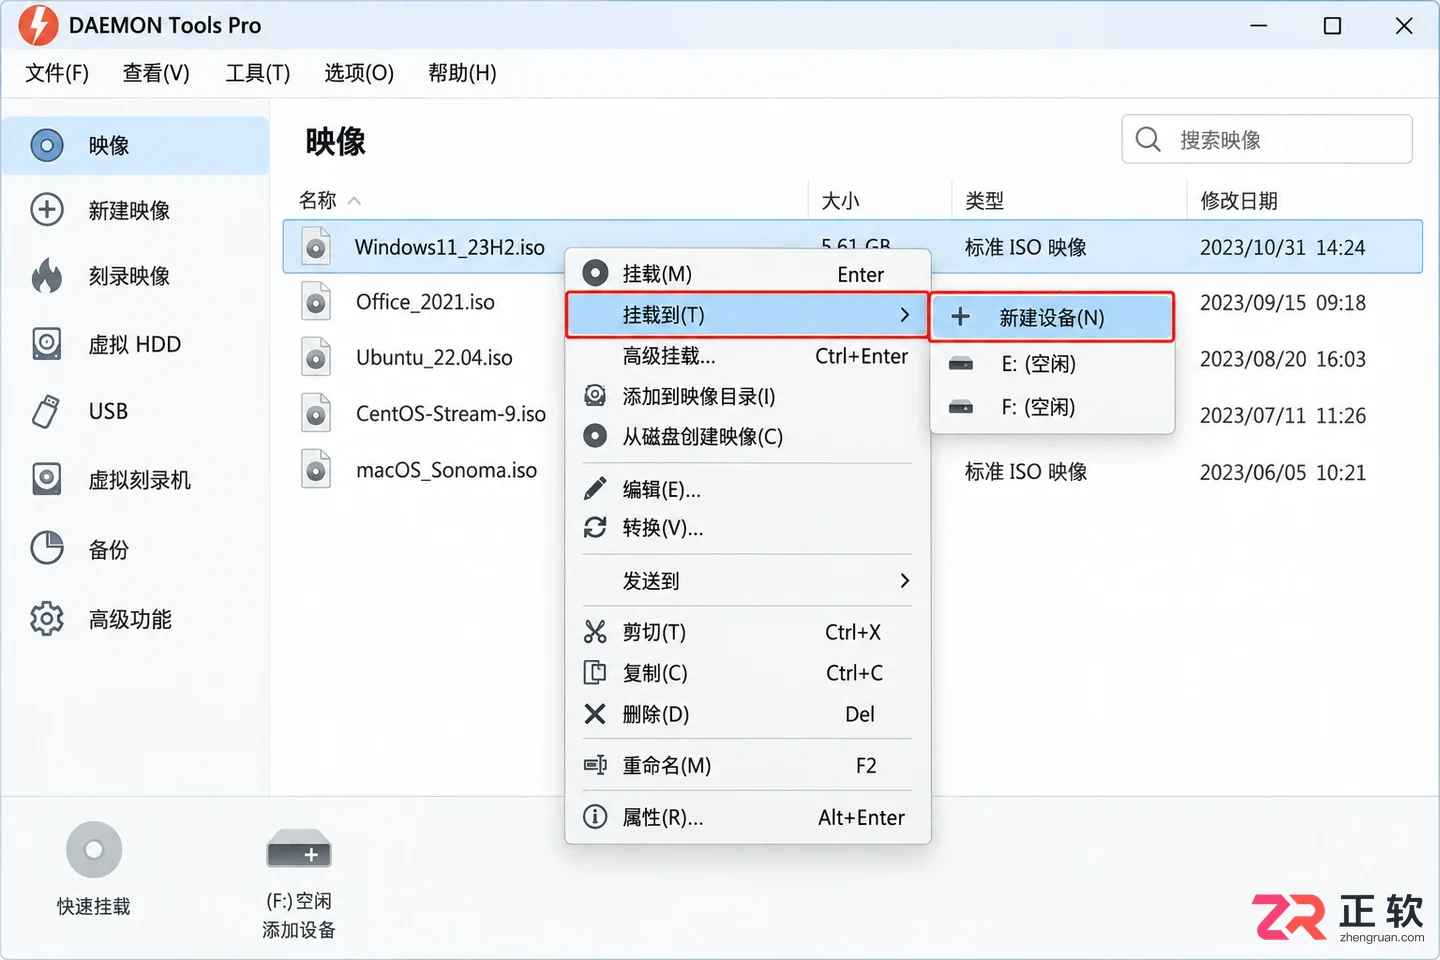Open the 选项(O) menu
The image size is (1440, 960).
(359, 73)
